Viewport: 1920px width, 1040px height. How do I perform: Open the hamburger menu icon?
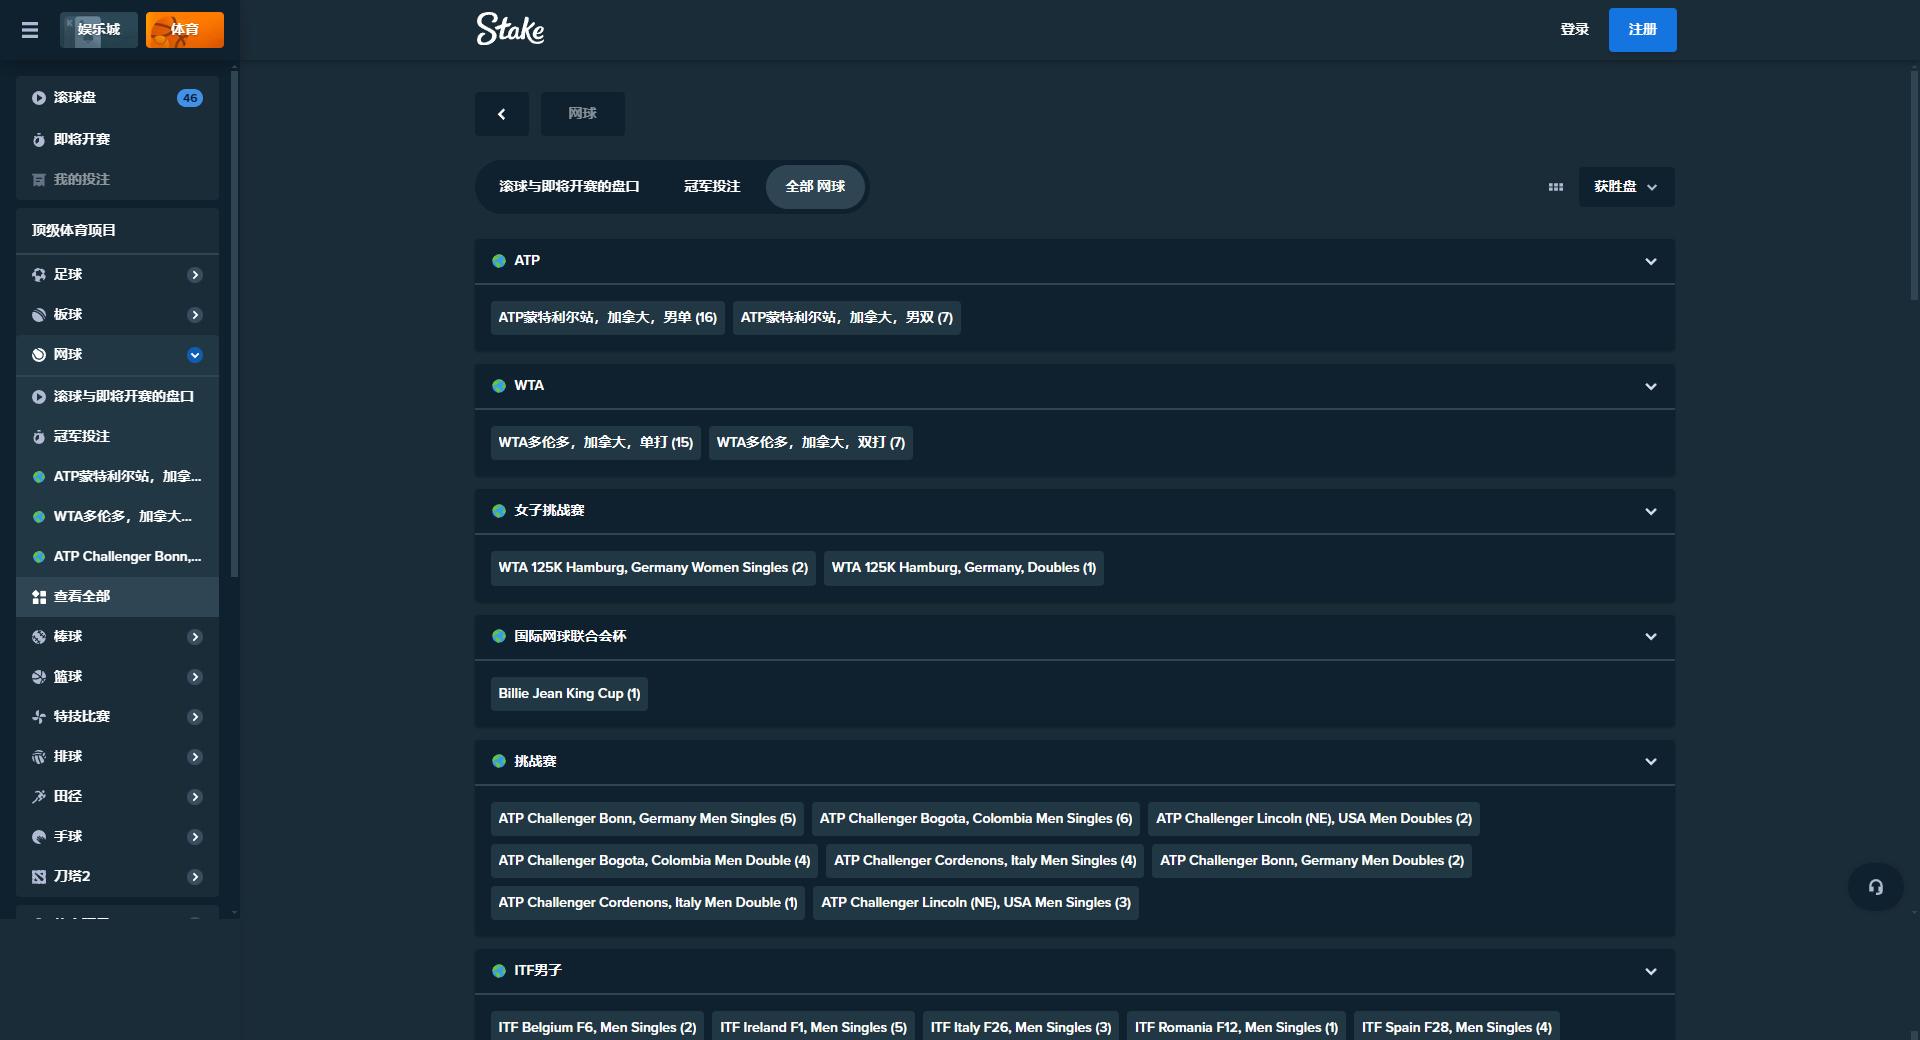point(30,30)
